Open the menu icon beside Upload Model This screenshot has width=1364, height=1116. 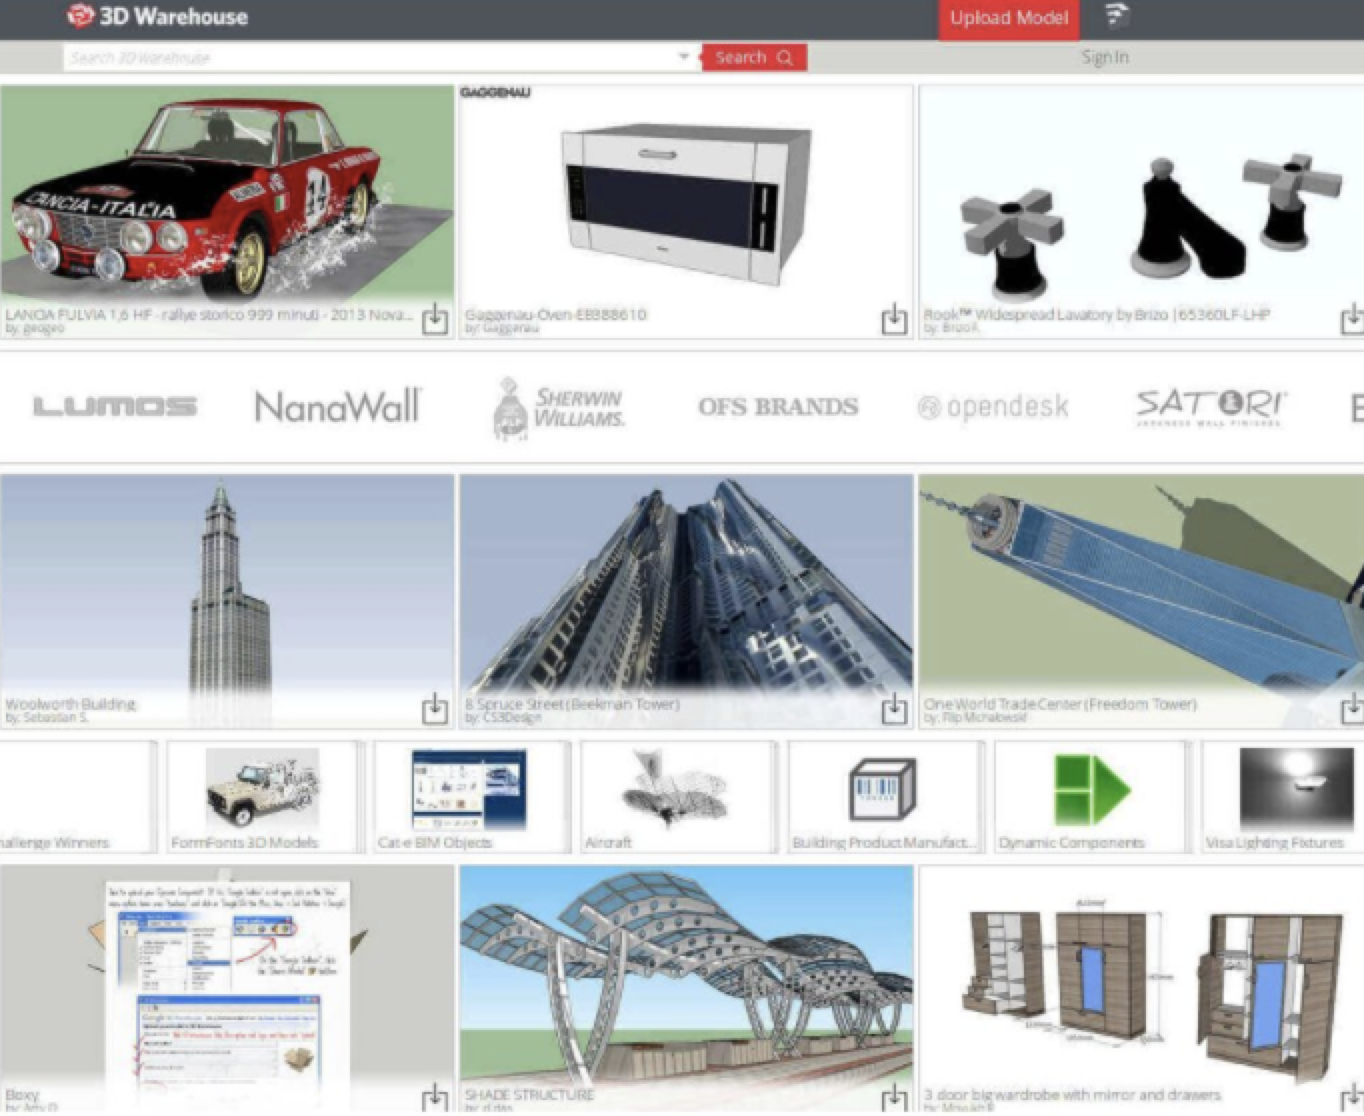pyautogui.click(x=1116, y=16)
